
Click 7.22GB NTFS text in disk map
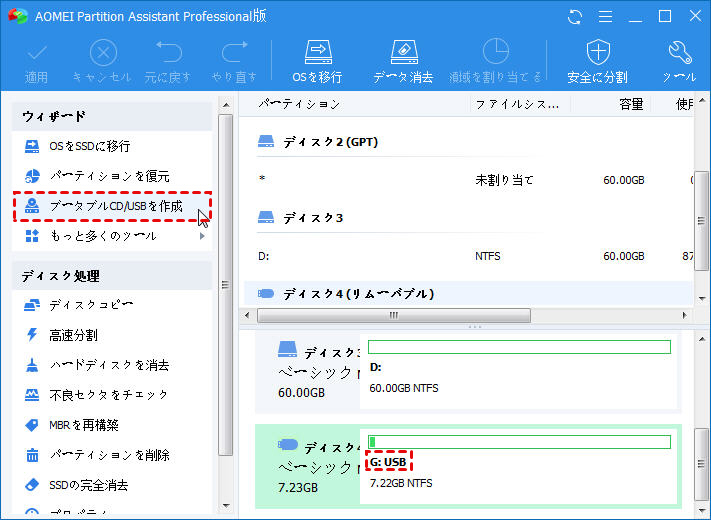401,483
